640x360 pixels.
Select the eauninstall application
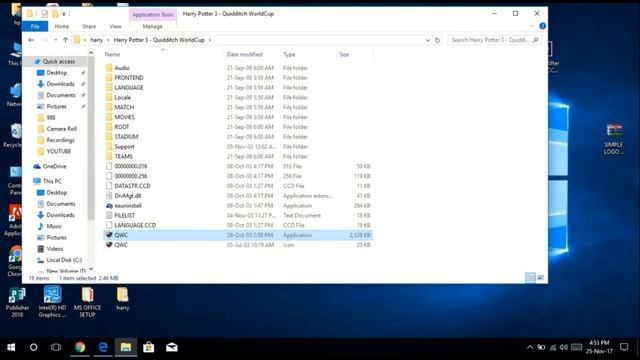coord(128,205)
